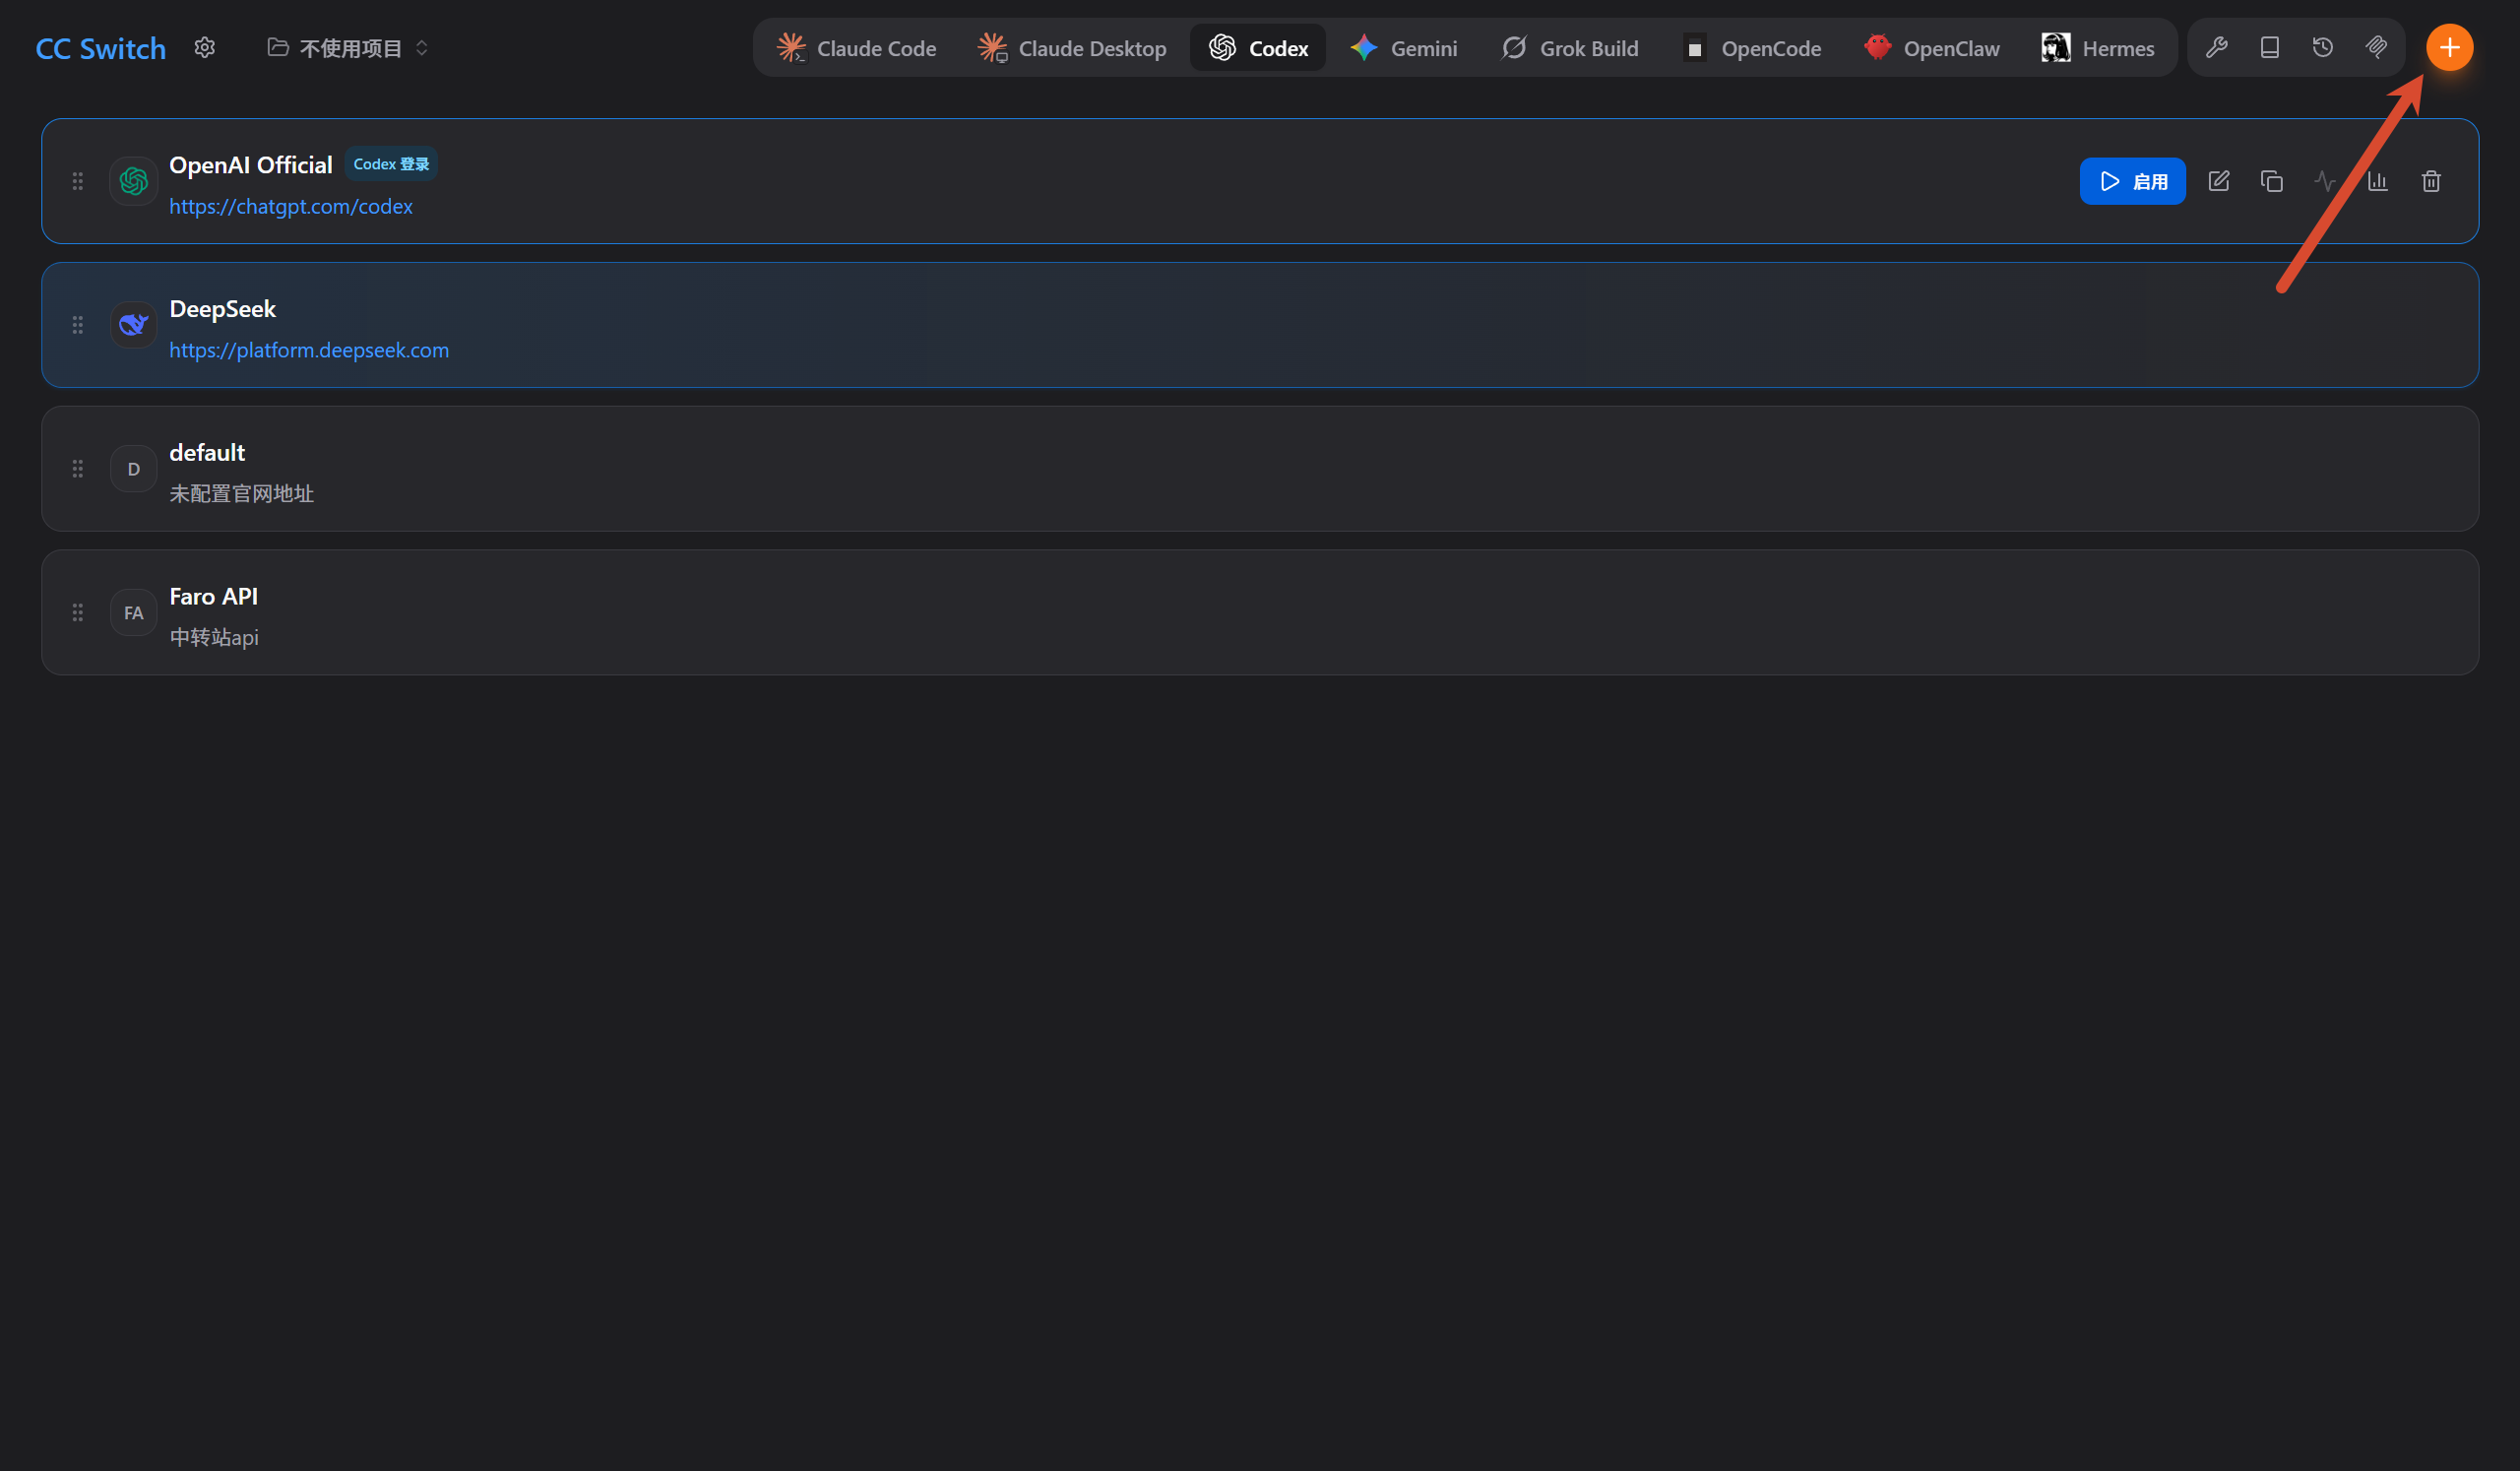The width and height of the screenshot is (2520, 1471).
Task: Click the drag handle on the Faro API card
Action: point(77,613)
